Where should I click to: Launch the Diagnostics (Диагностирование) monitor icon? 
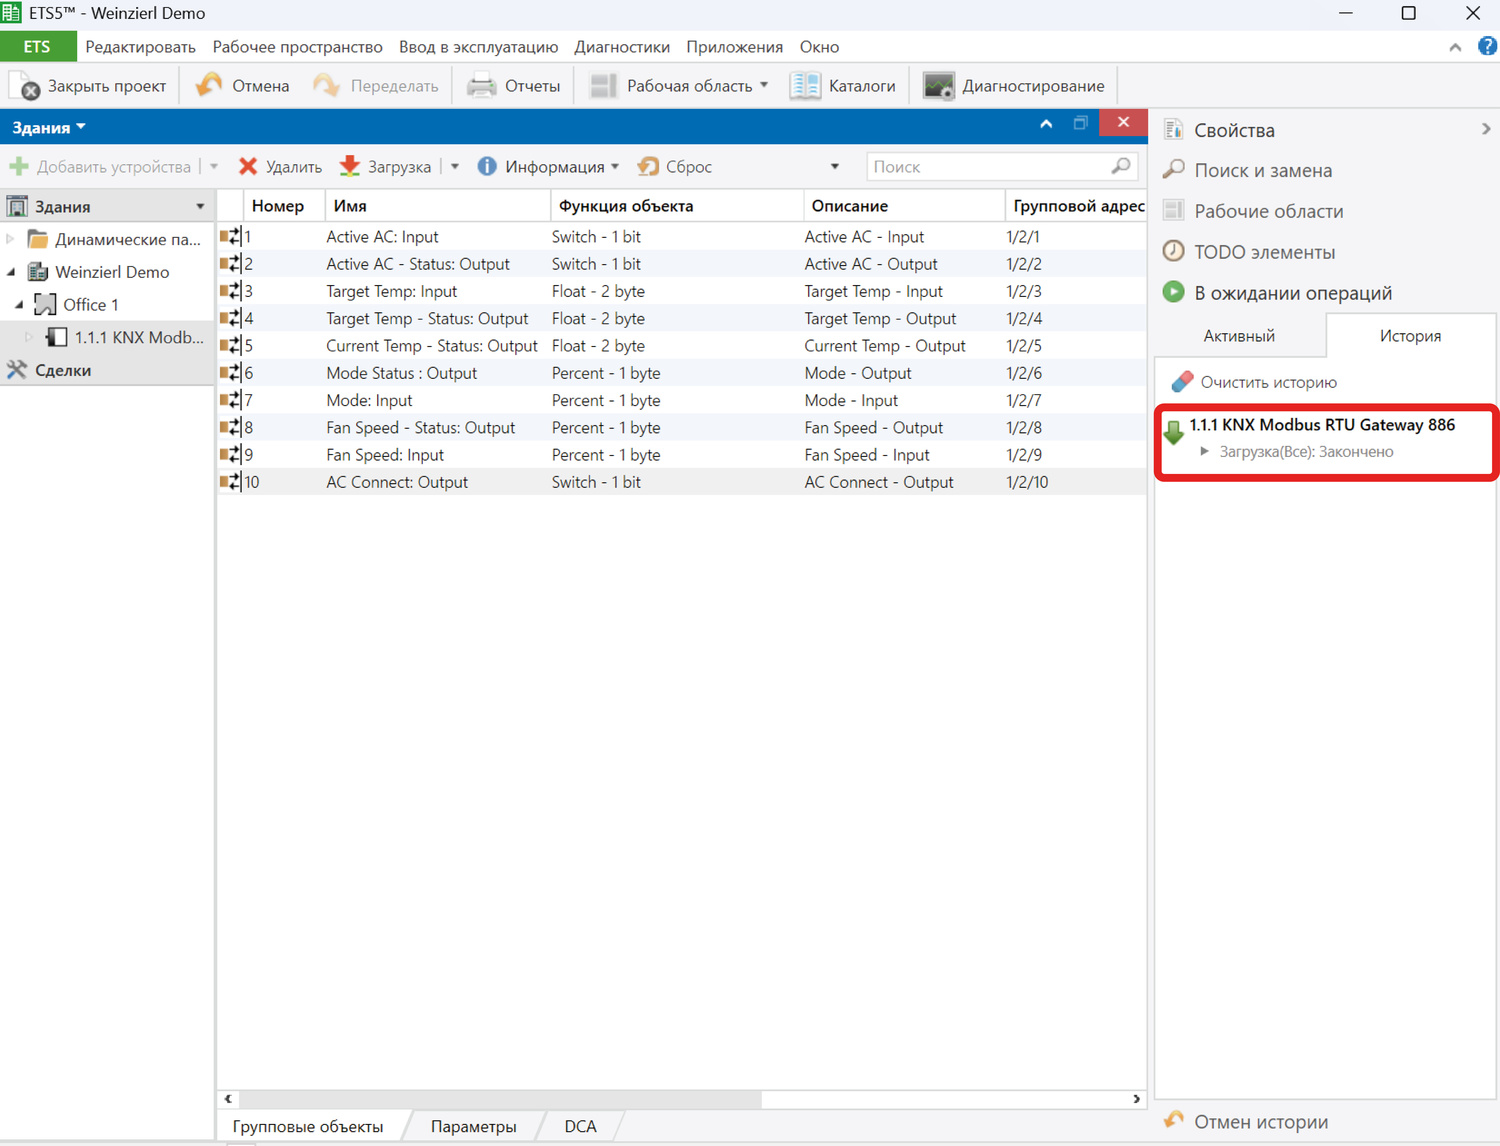938,86
